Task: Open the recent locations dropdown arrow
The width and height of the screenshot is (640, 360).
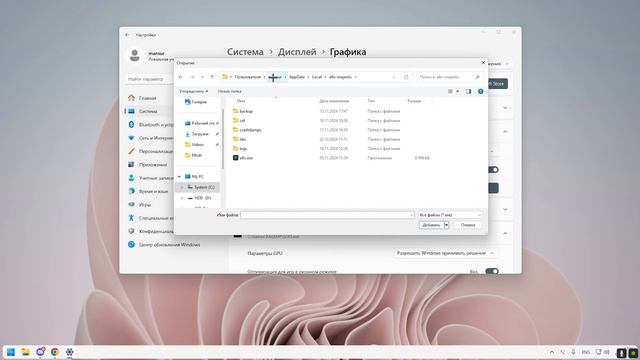Action: tap(202, 77)
